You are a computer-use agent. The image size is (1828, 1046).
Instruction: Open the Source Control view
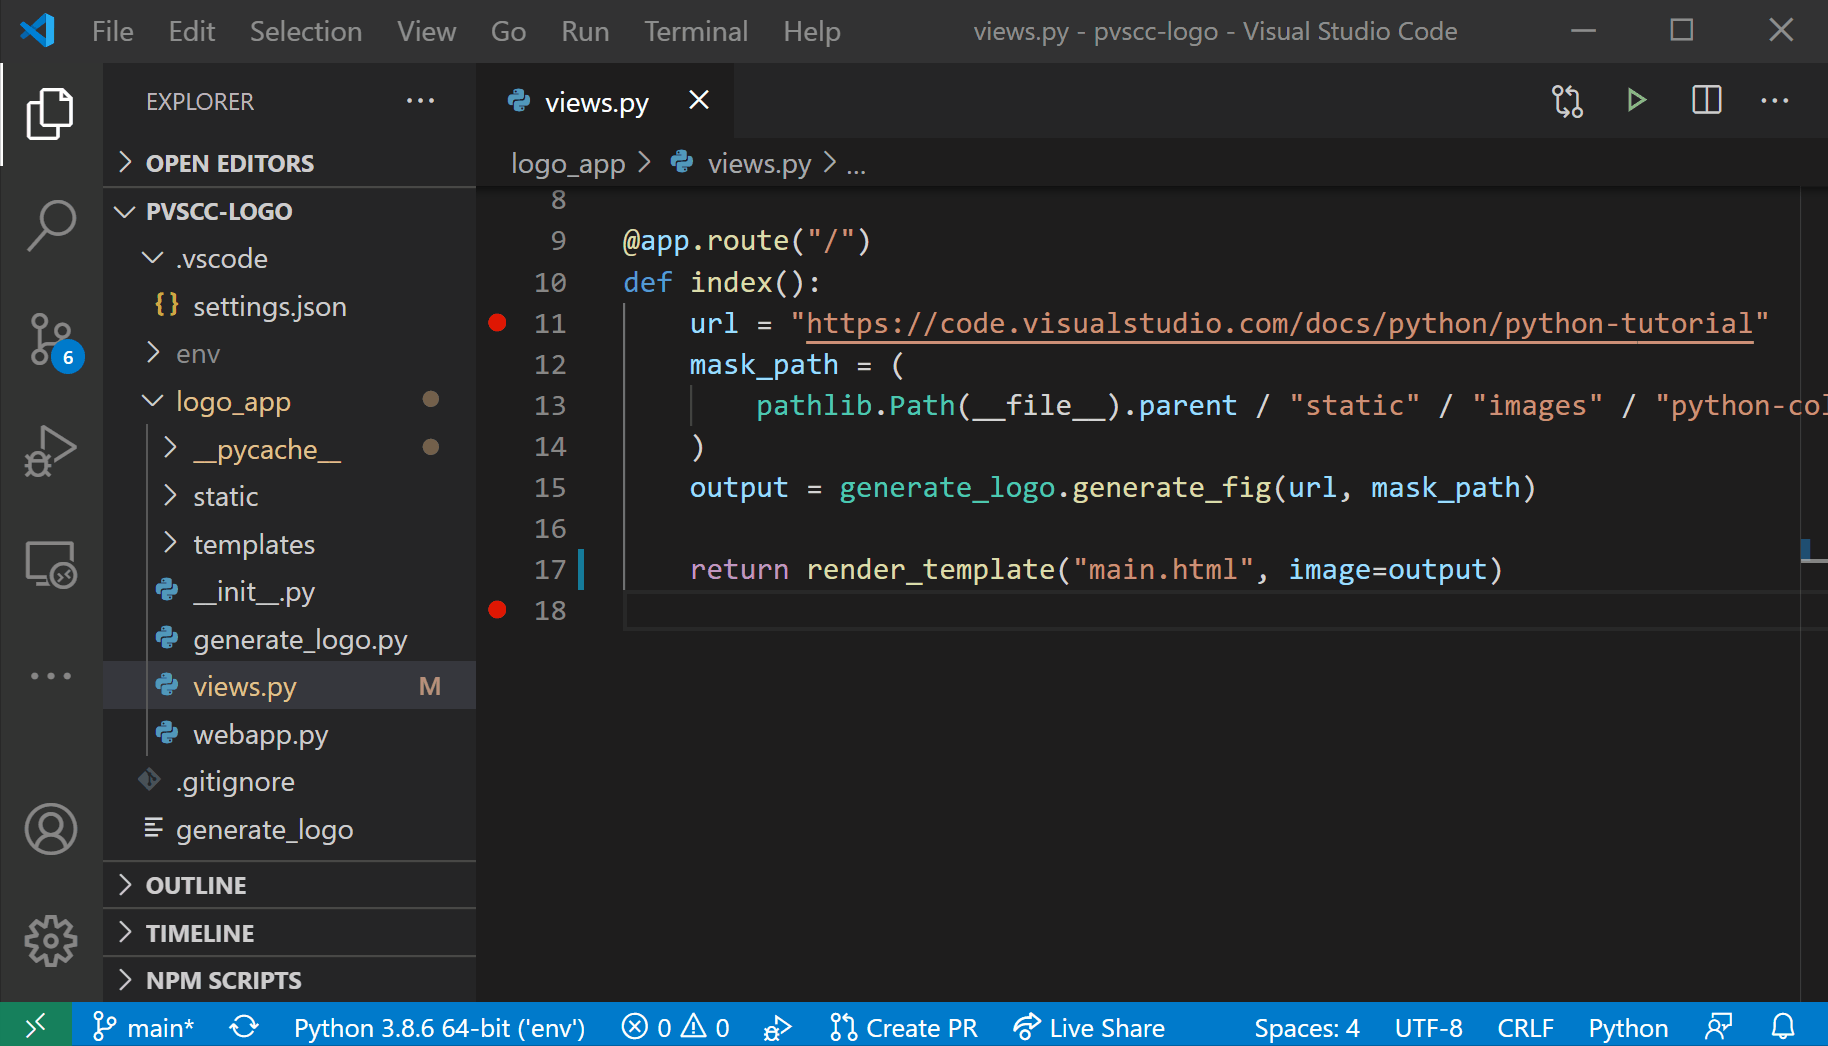[50, 340]
